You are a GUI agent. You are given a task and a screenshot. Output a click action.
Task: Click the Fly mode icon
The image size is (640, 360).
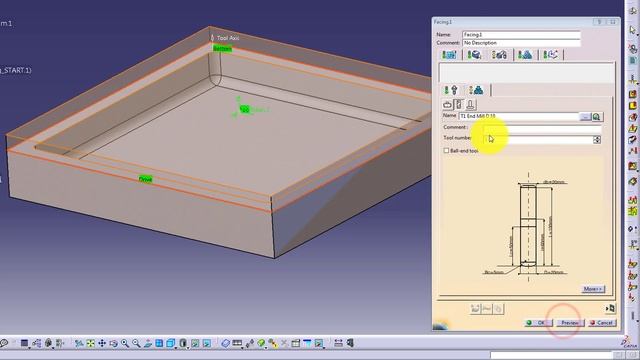point(79,344)
